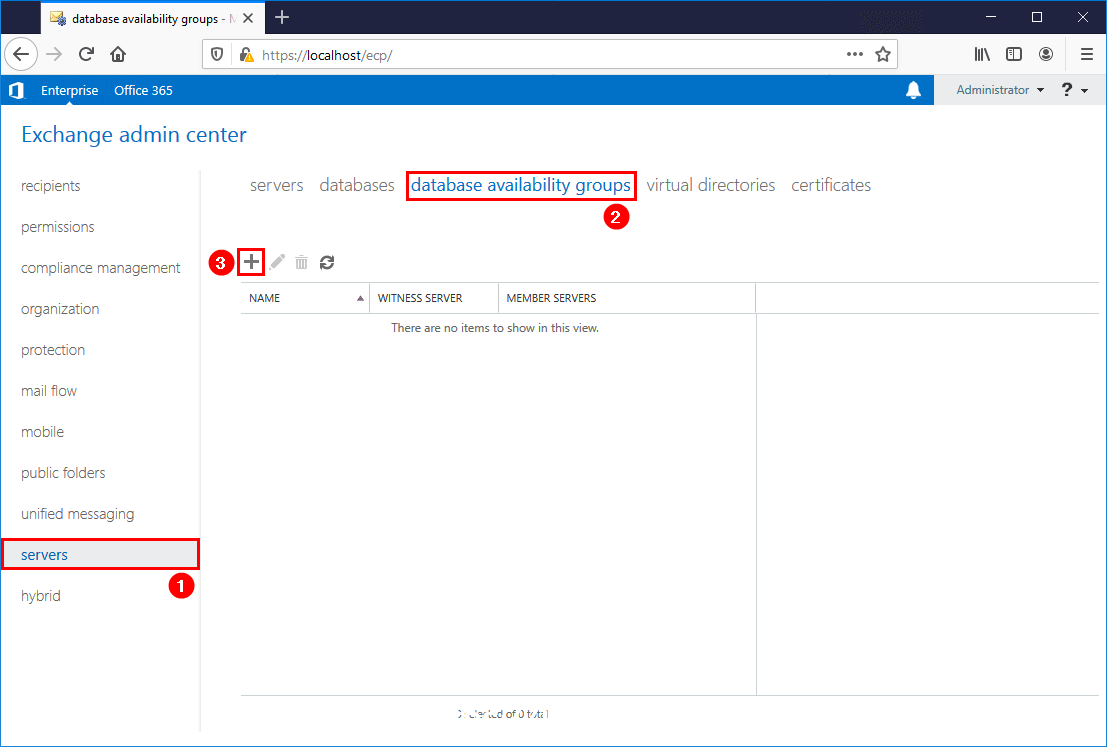Click the tracking protection shield icon
The width and height of the screenshot is (1107, 747).
click(217, 54)
